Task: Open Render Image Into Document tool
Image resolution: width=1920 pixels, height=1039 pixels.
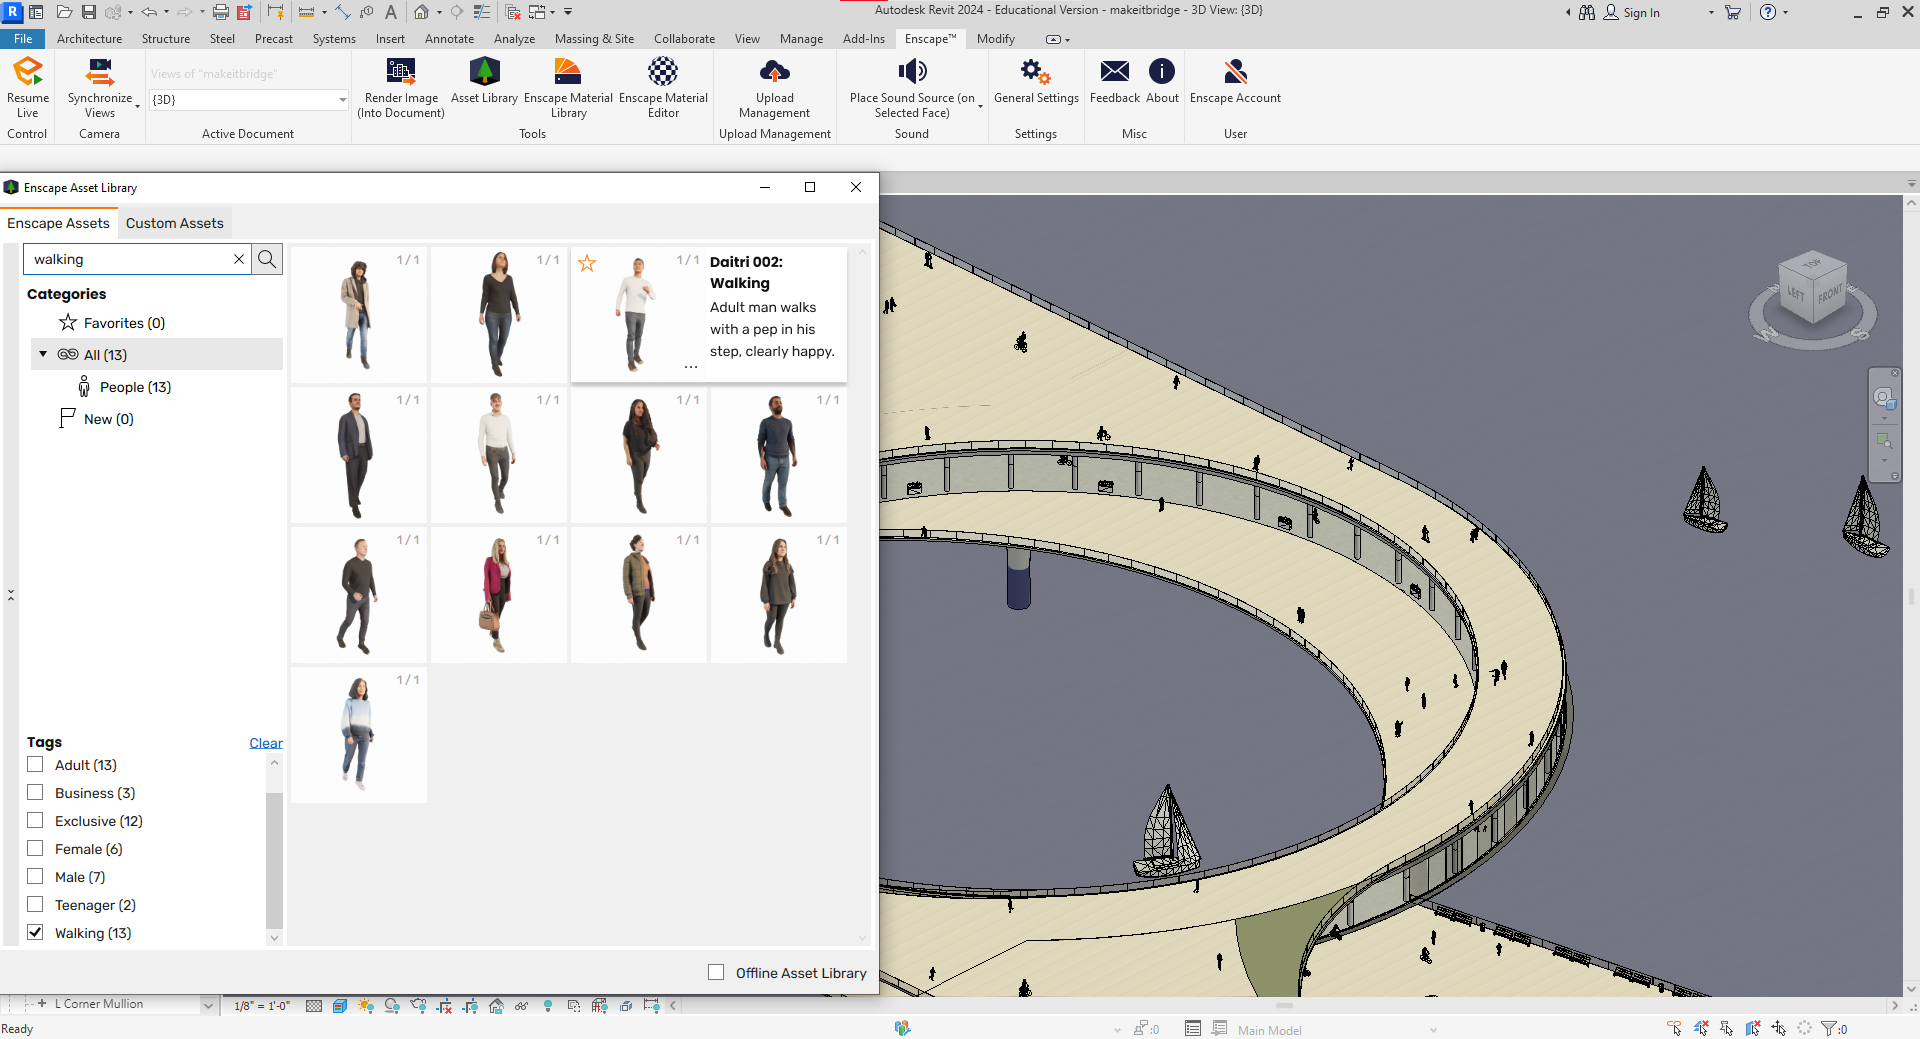Action: click(401, 73)
